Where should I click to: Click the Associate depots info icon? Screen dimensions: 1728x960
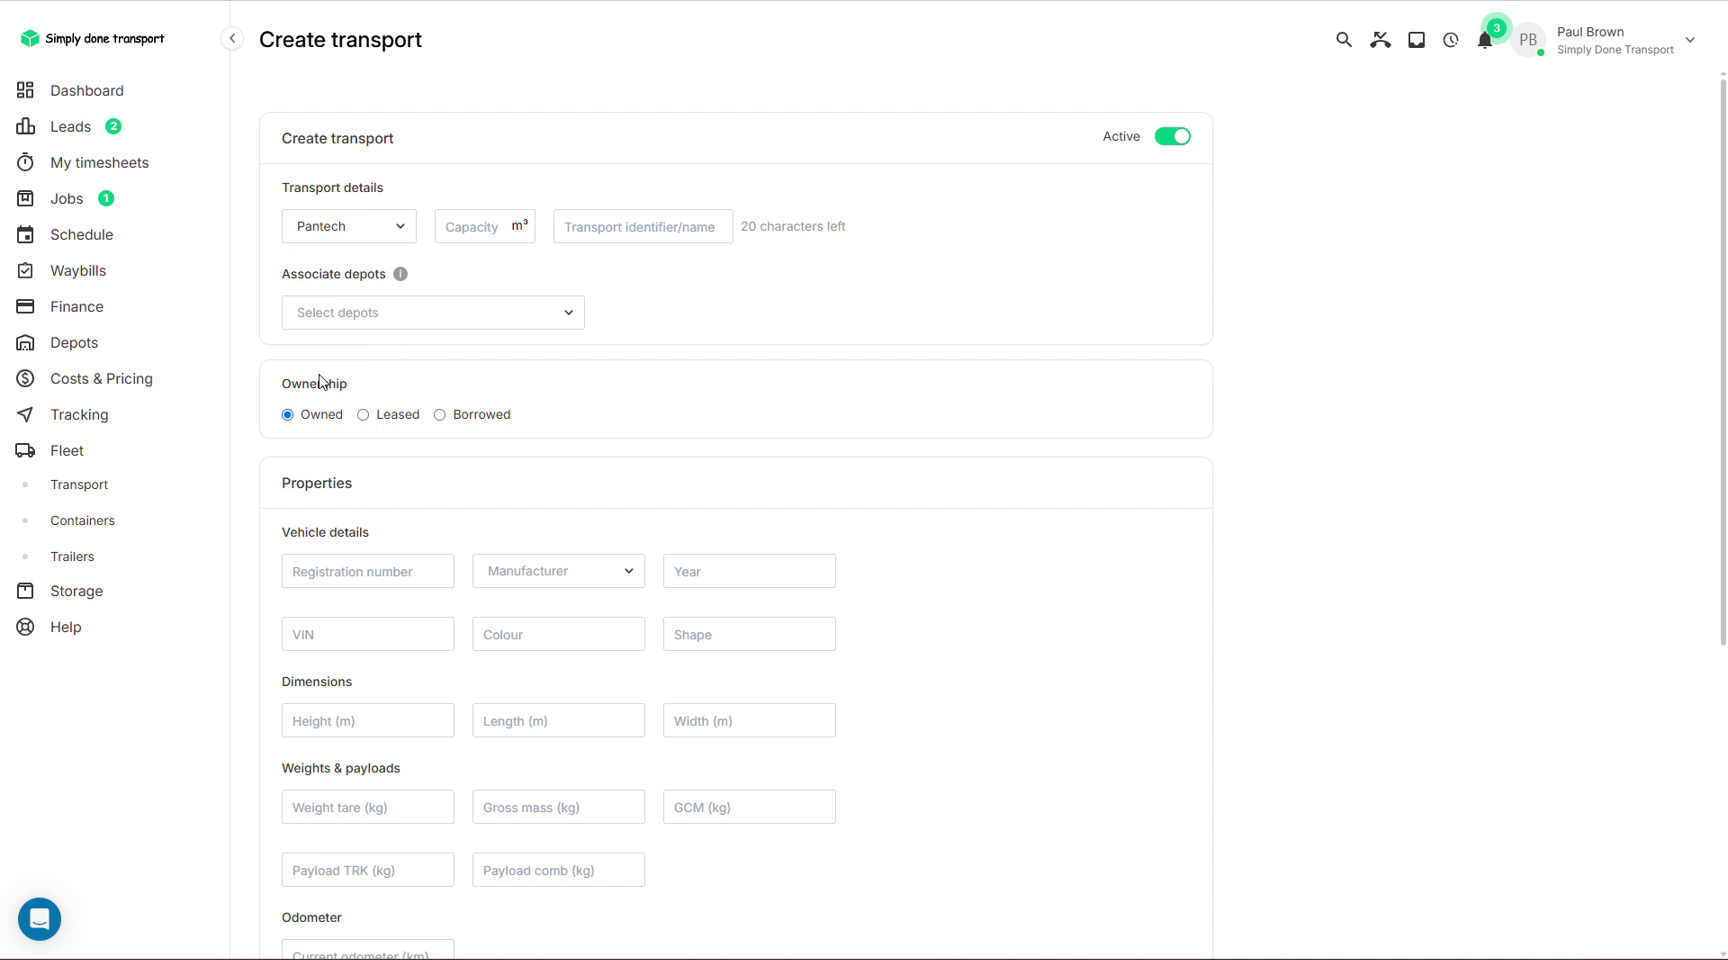pos(400,274)
